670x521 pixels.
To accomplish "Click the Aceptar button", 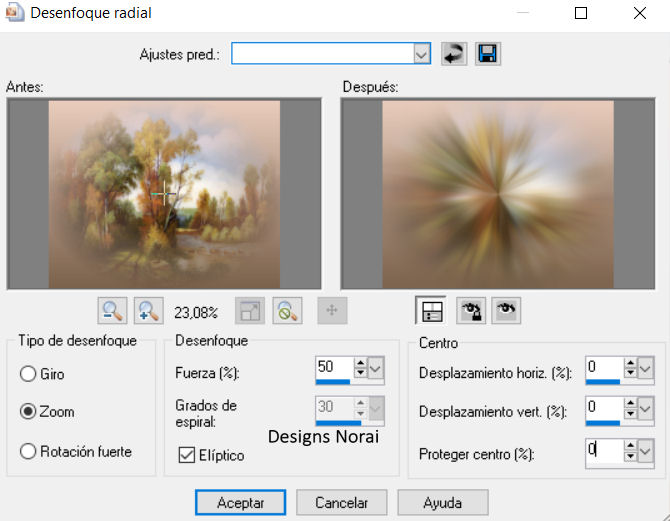I will click(x=241, y=503).
